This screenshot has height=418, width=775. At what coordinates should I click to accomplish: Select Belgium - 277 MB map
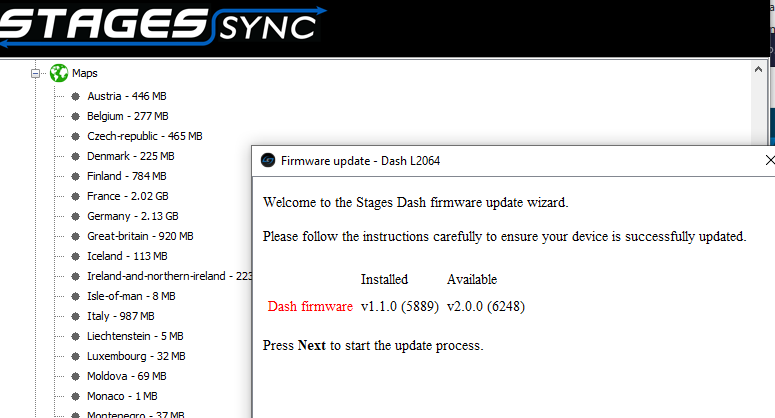click(x=127, y=116)
